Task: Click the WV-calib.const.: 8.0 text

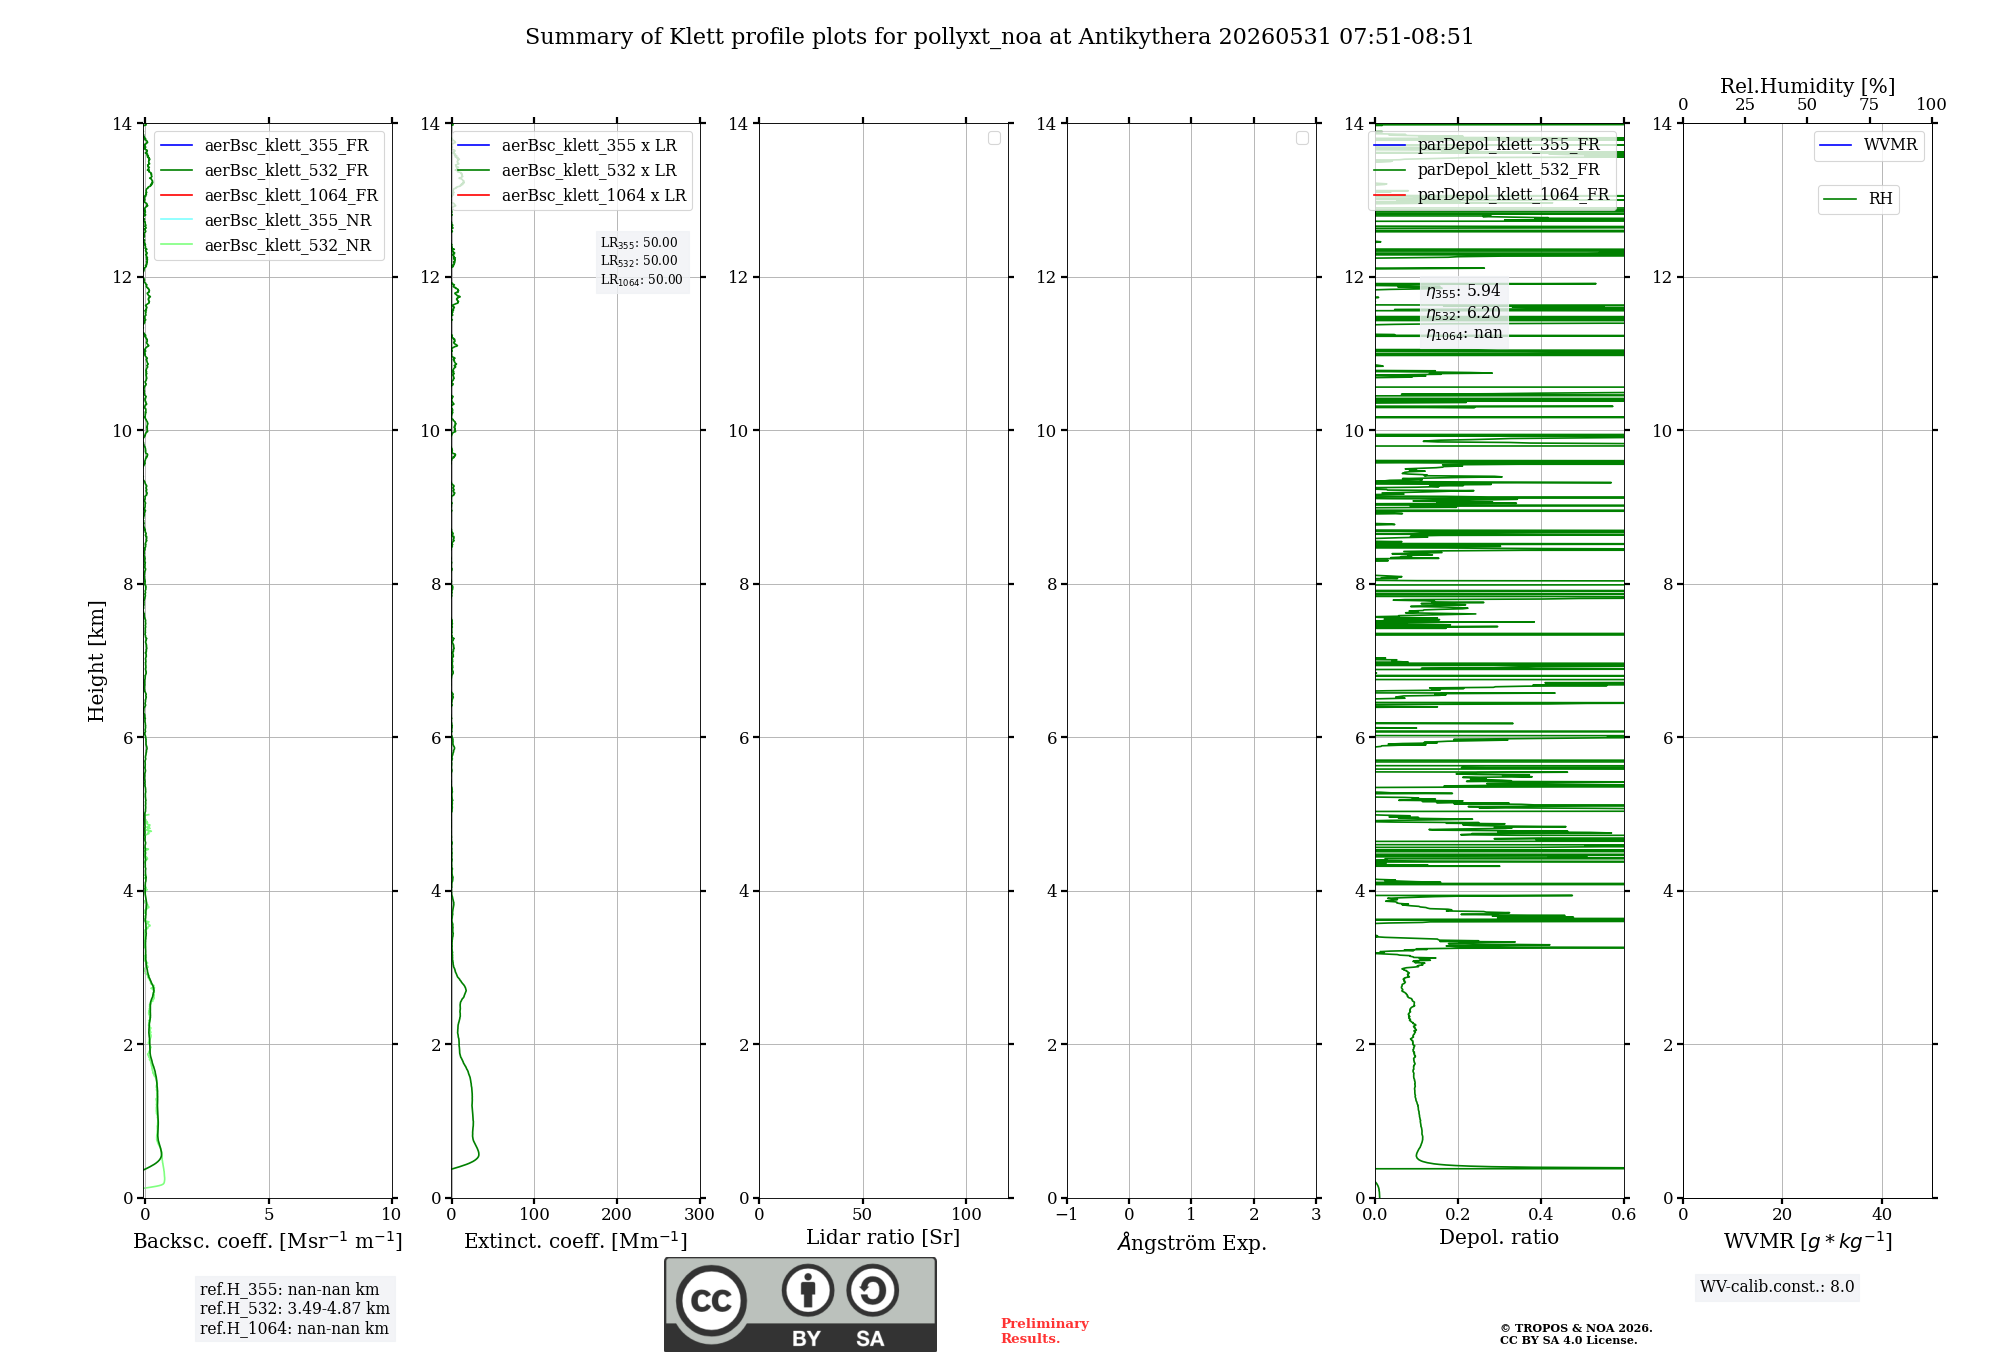Action: 1777,1287
